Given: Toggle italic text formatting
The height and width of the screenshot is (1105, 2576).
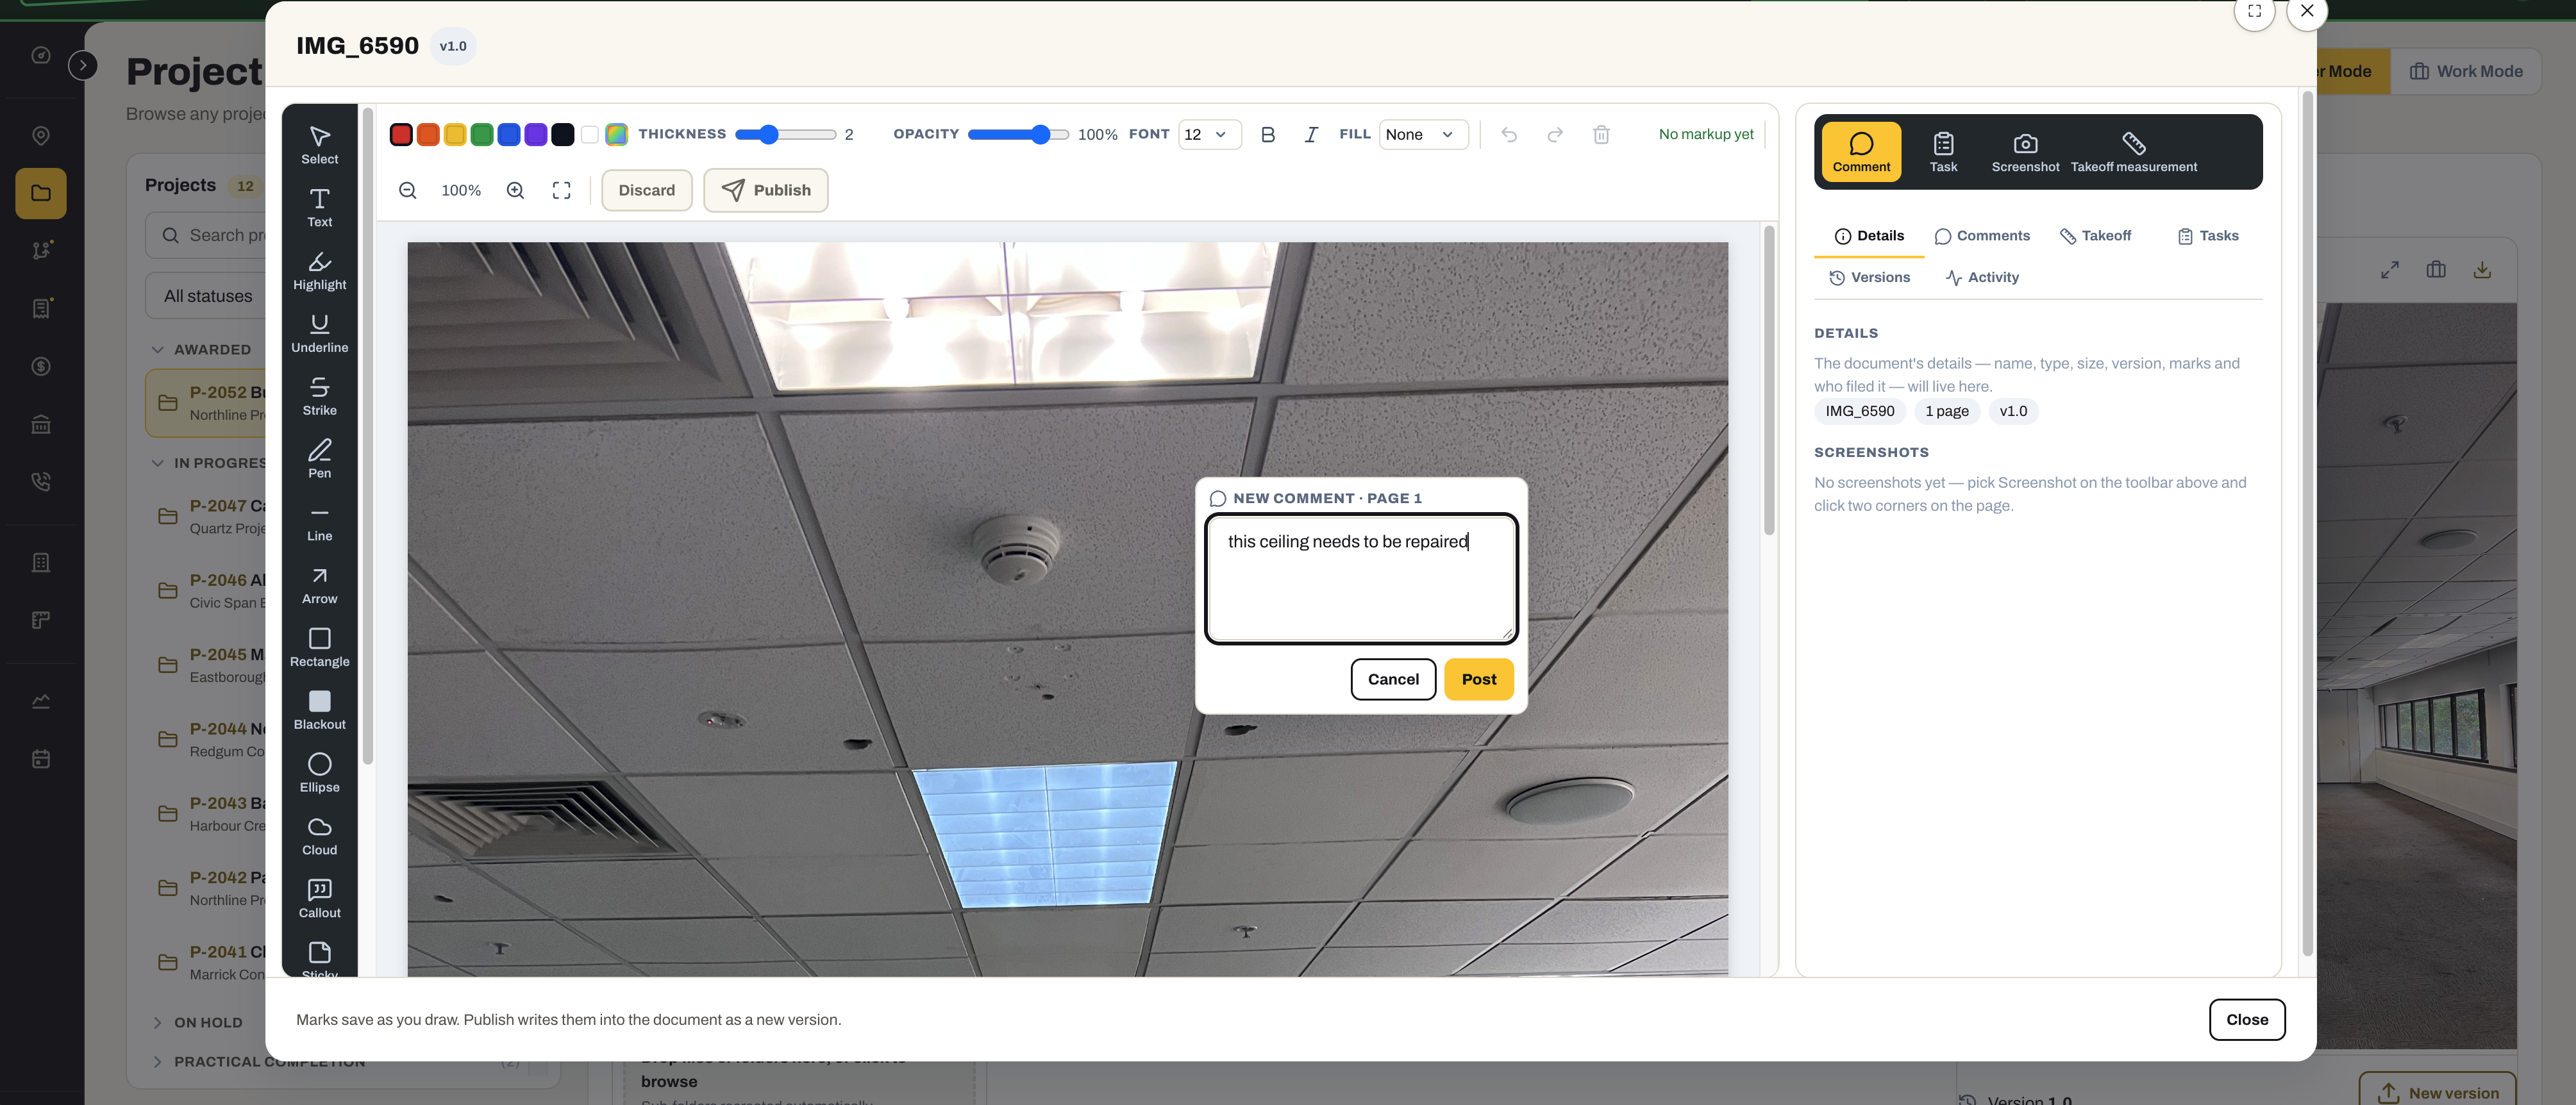Looking at the screenshot, I should point(1311,134).
